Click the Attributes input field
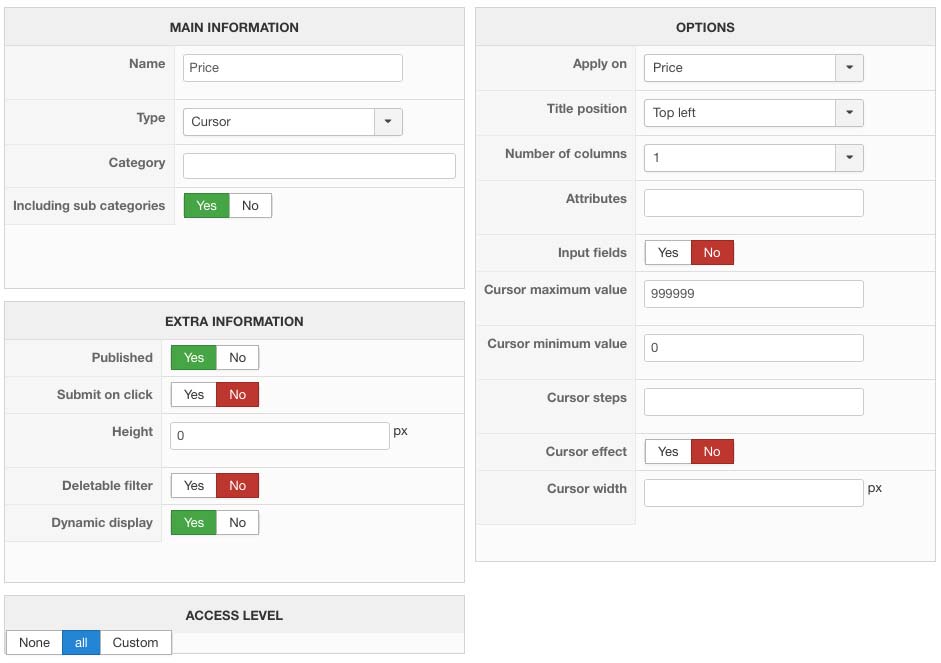This screenshot has width=941, height=663. [x=753, y=203]
